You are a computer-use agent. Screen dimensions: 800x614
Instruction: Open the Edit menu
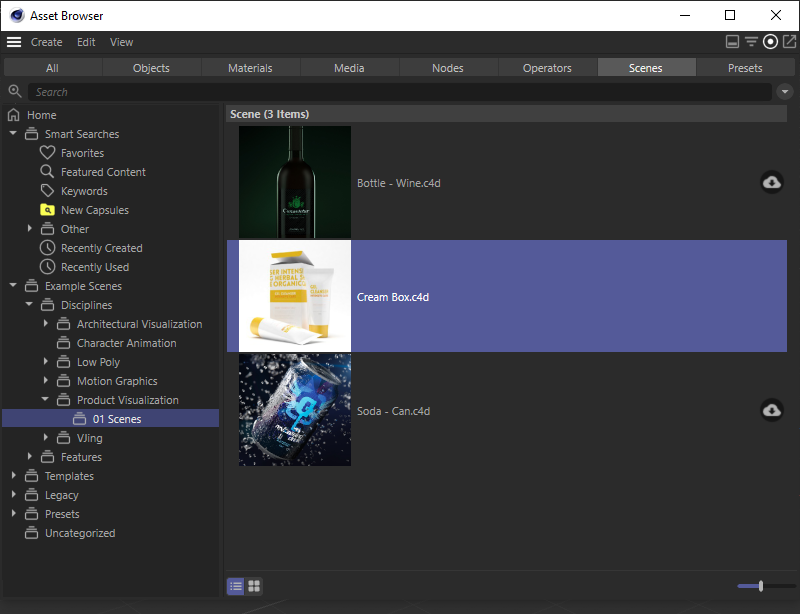click(86, 42)
